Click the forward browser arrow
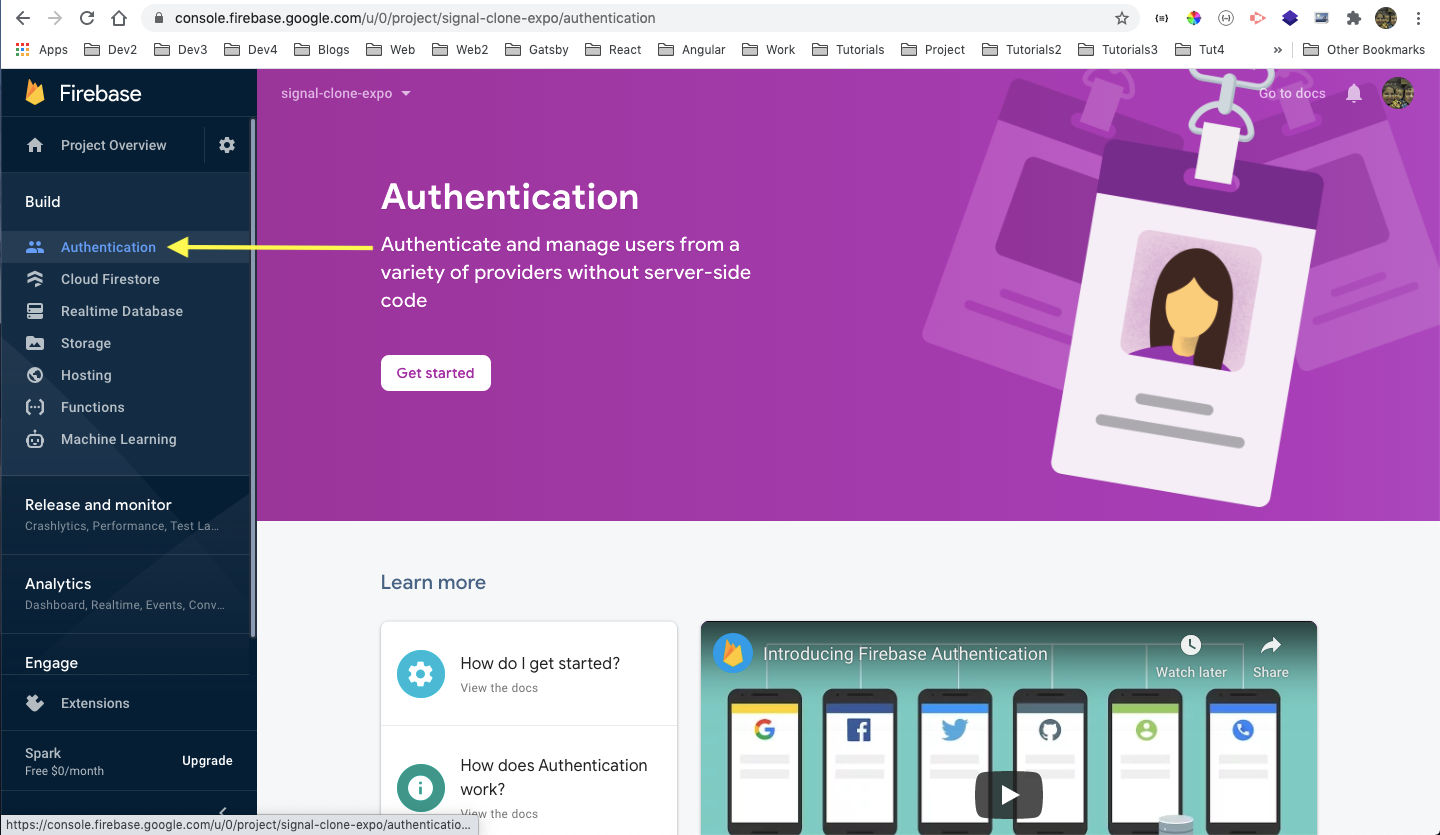The image size is (1440, 835). click(55, 18)
